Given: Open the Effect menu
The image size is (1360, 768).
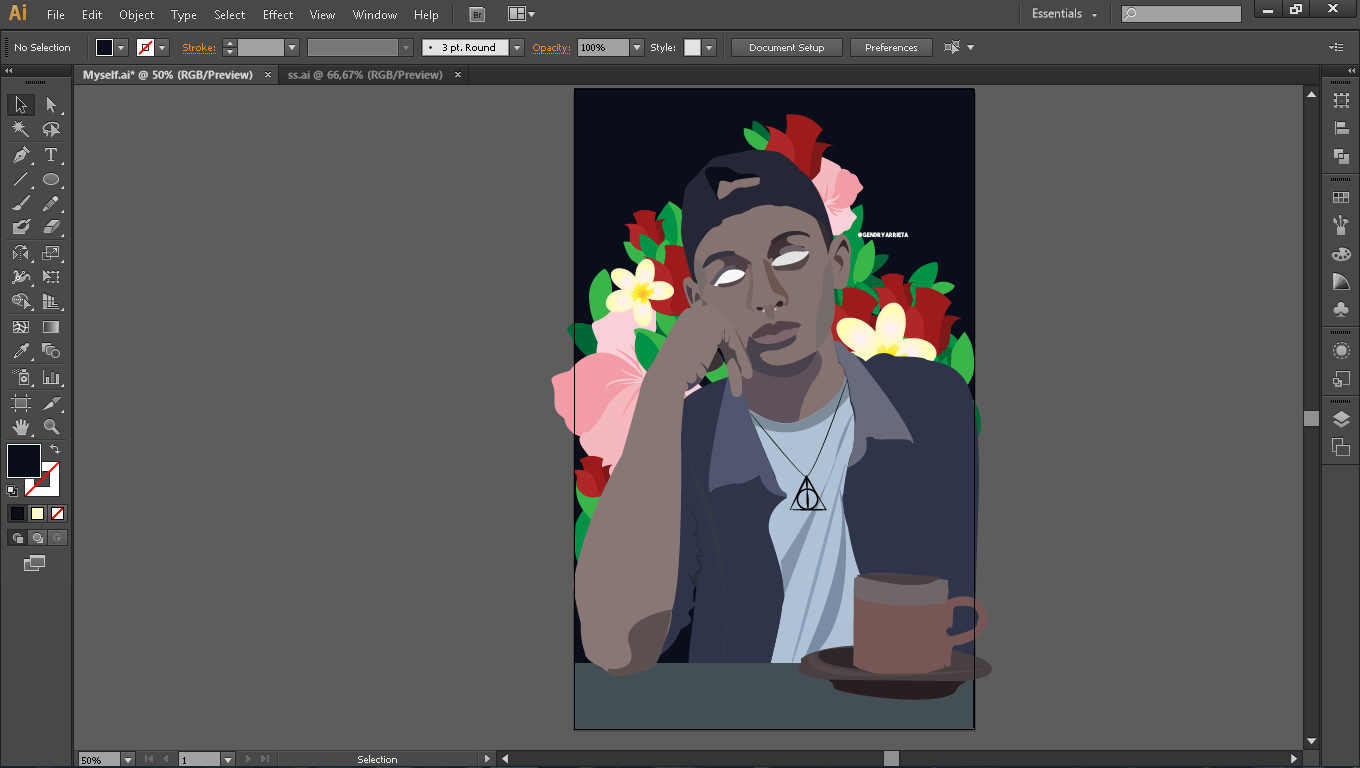Looking at the screenshot, I should click(278, 15).
